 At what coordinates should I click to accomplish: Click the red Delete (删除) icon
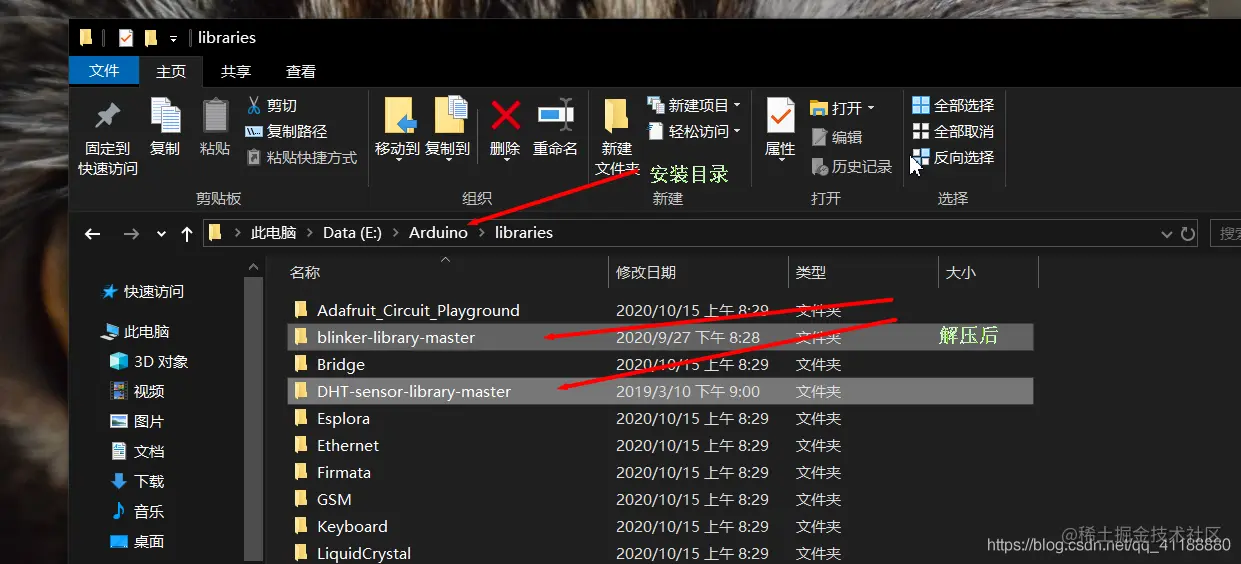(x=505, y=115)
